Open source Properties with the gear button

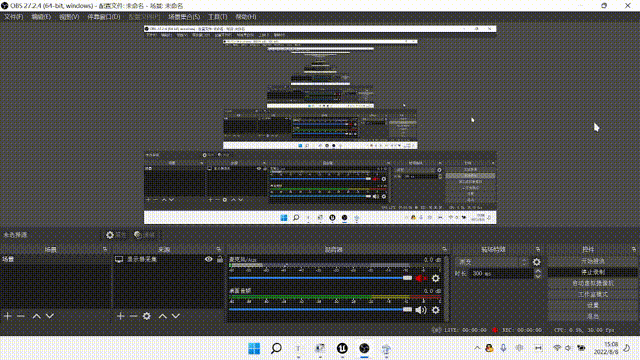116,235
